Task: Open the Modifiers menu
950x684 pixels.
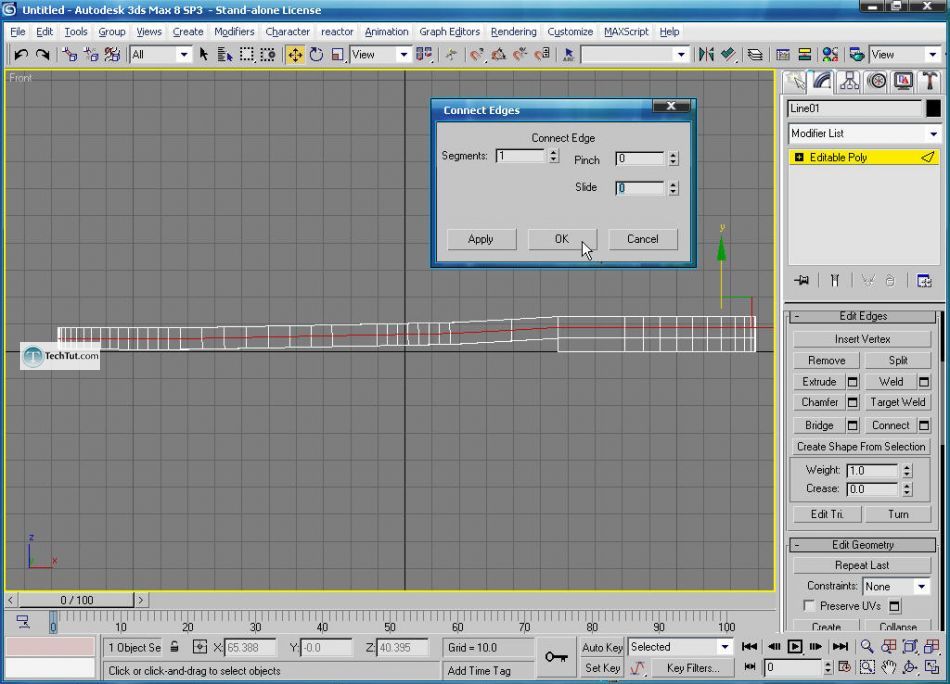Action: 234,32
